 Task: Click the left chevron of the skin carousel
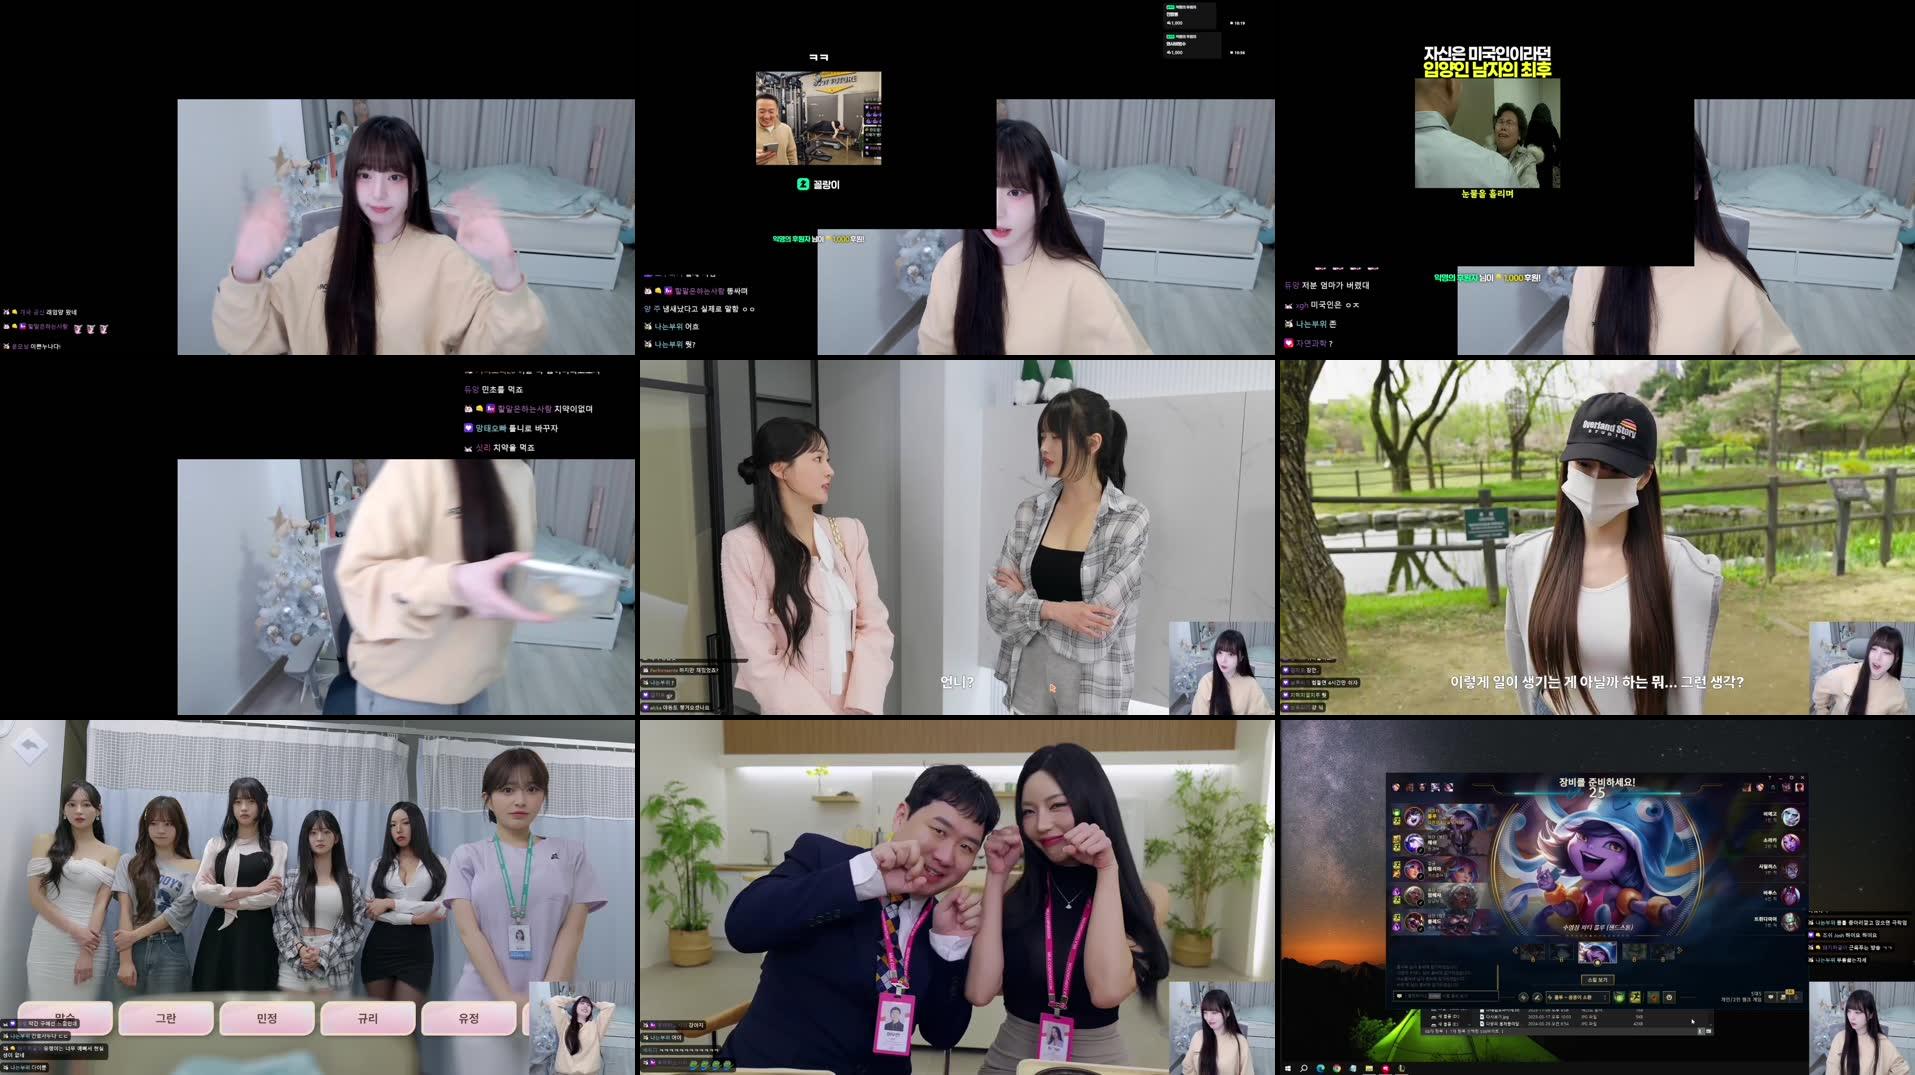click(x=1516, y=952)
